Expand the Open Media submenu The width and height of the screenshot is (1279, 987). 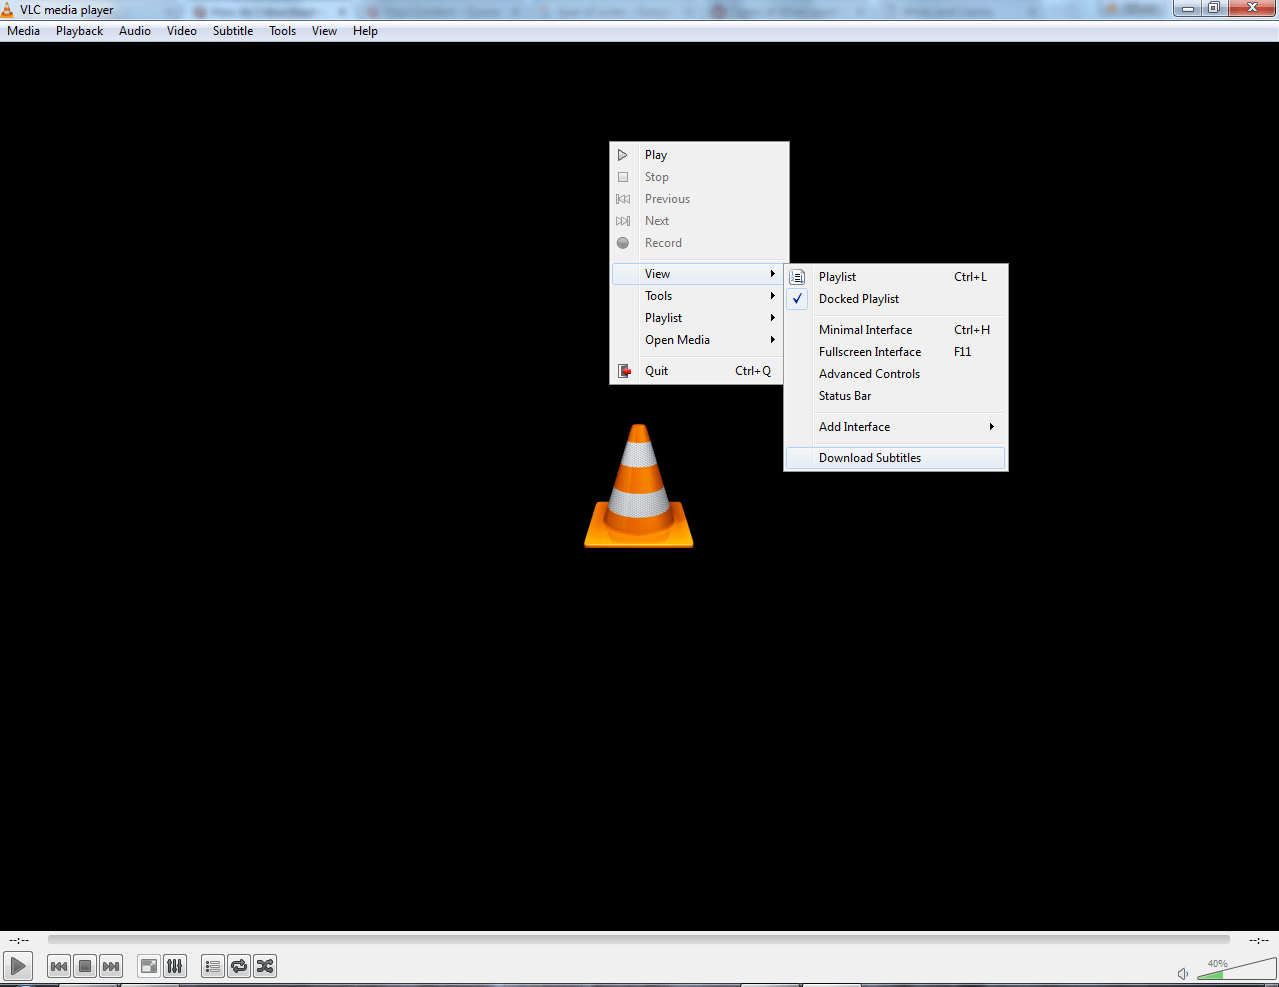pos(697,340)
